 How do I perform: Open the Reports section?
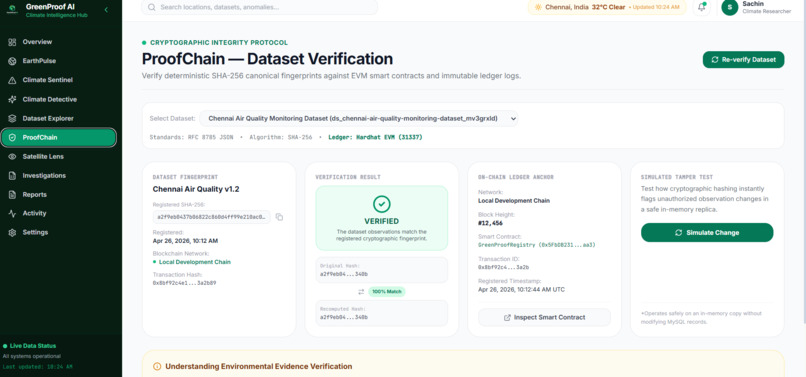pyautogui.click(x=59, y=195)
